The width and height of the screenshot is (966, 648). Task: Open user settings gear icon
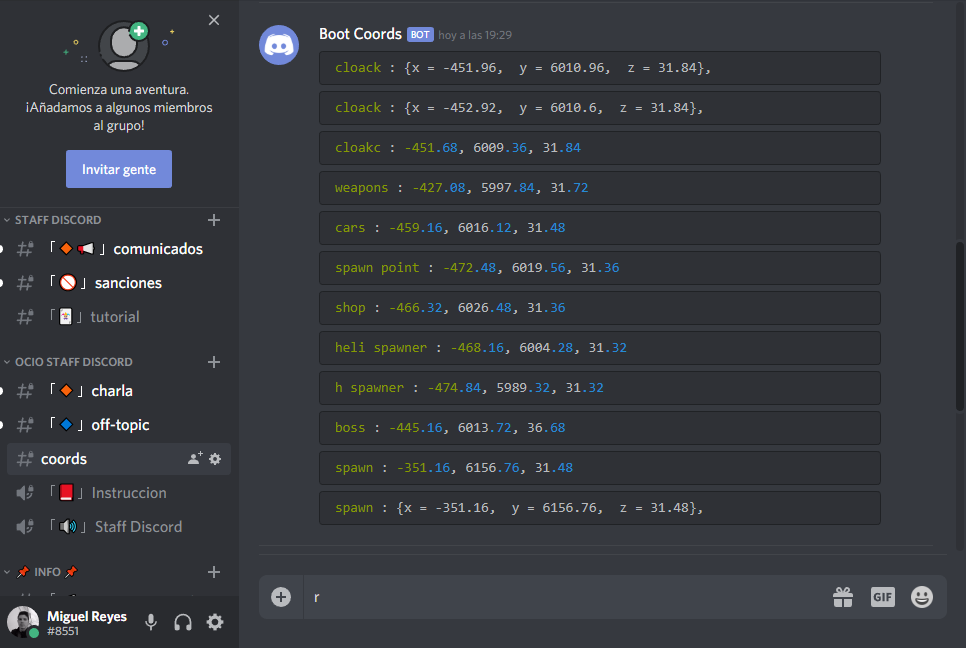pyautogui.click(x=214, y=622)
